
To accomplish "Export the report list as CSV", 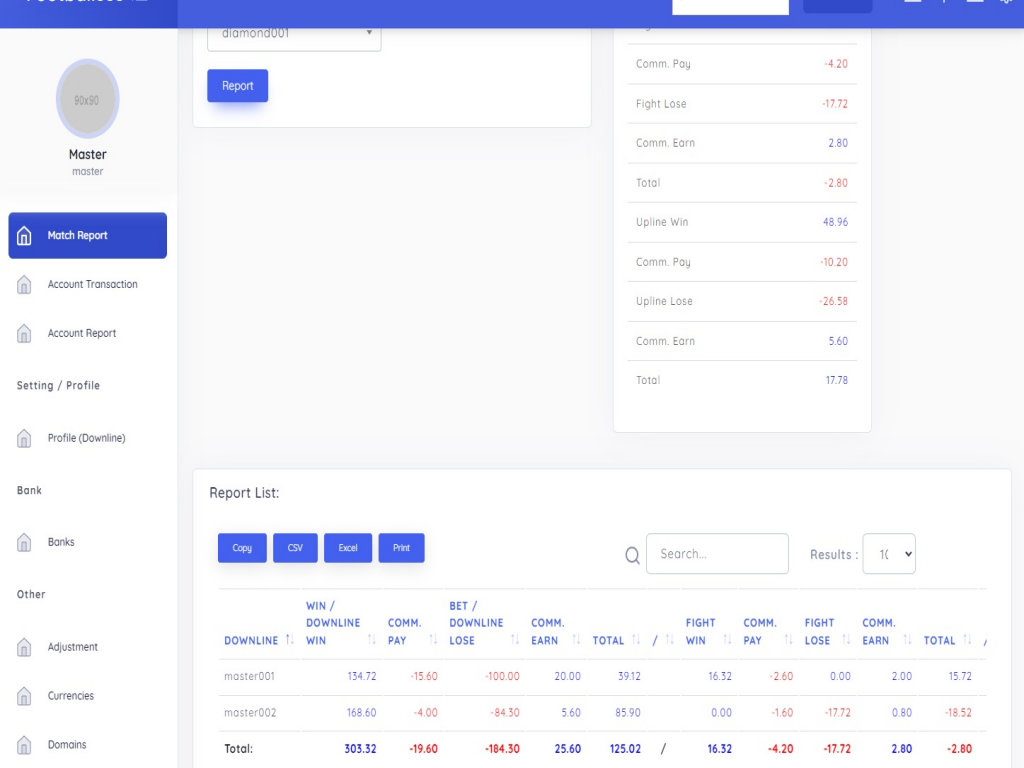I will tap(295, 548).
